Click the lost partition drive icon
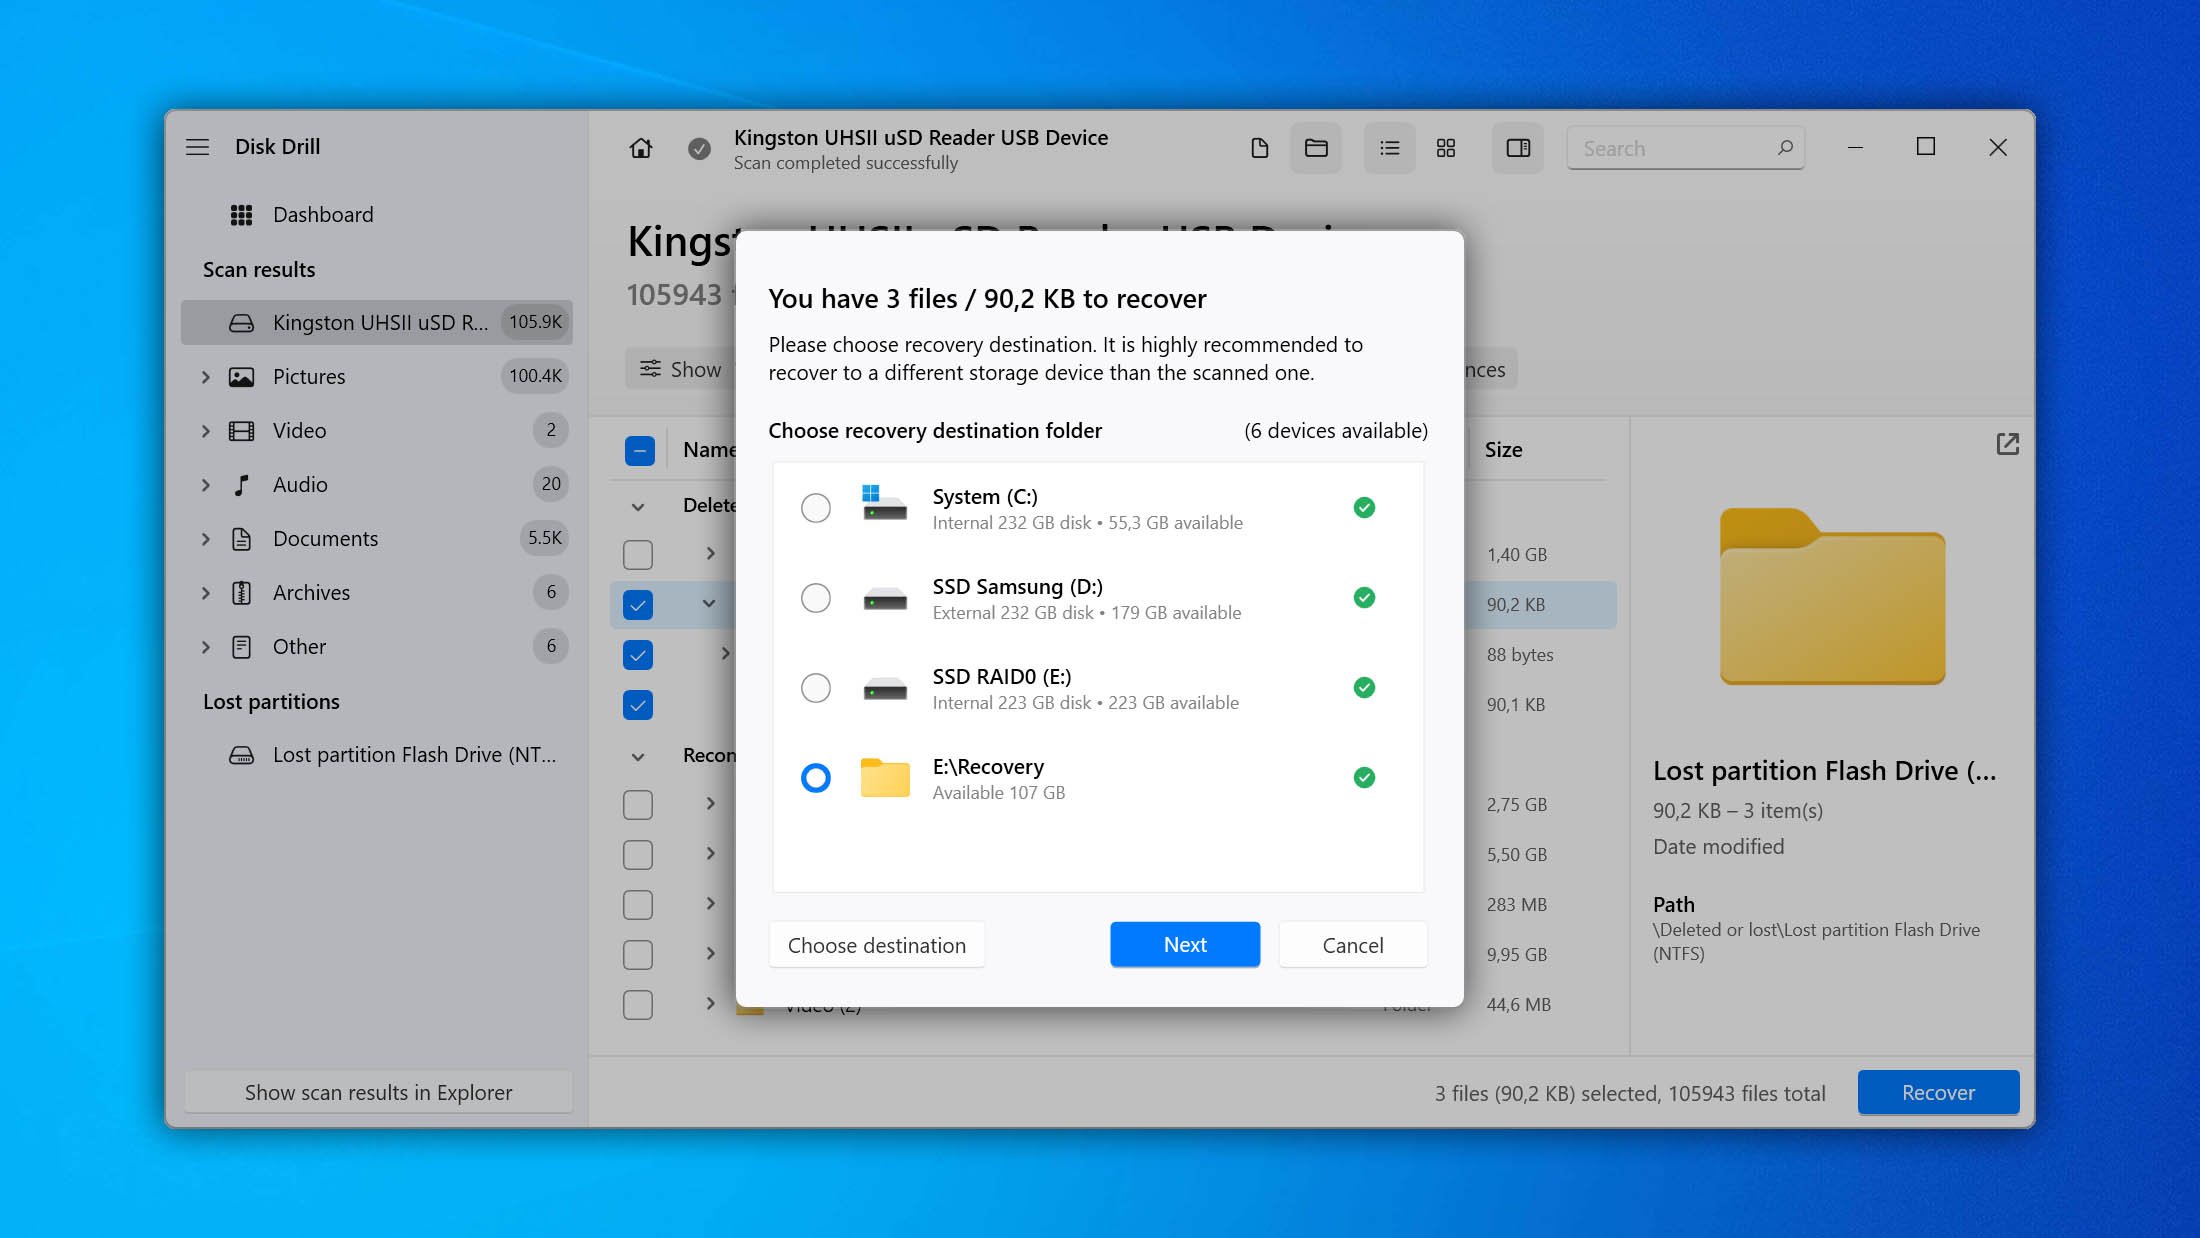The image size is (2200, 1238). [241, 755]
